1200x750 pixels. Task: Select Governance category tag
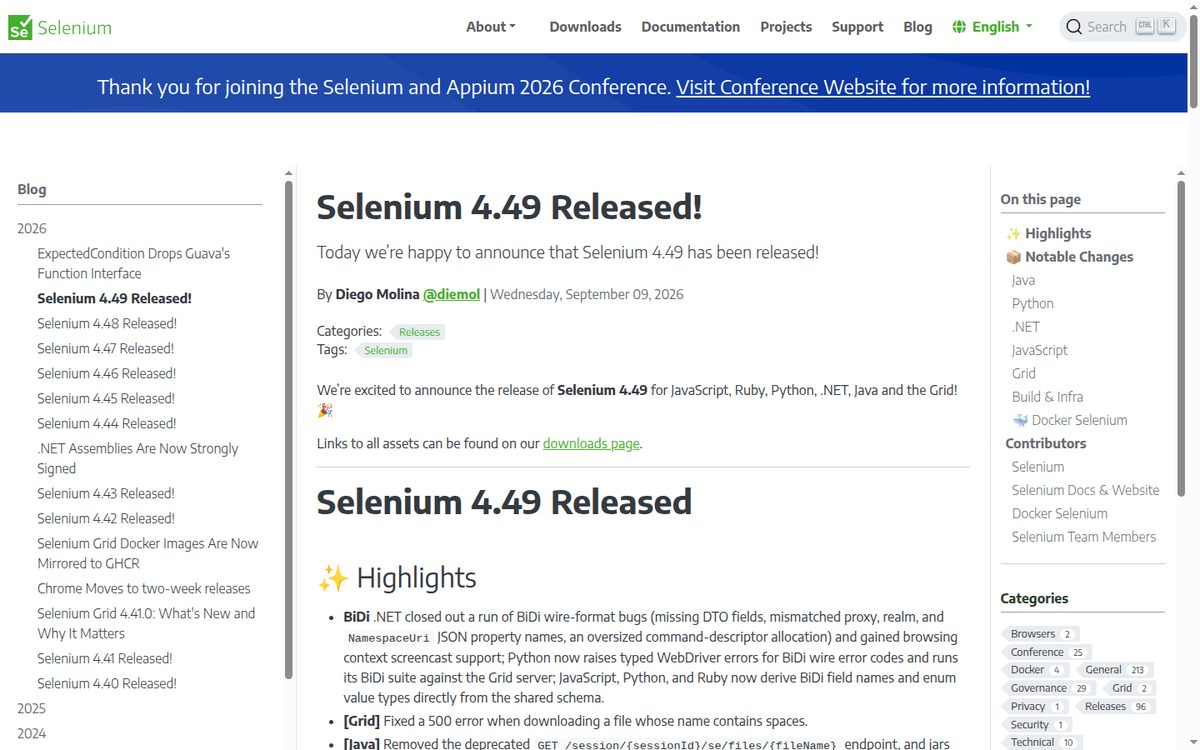coord(1048,688)
